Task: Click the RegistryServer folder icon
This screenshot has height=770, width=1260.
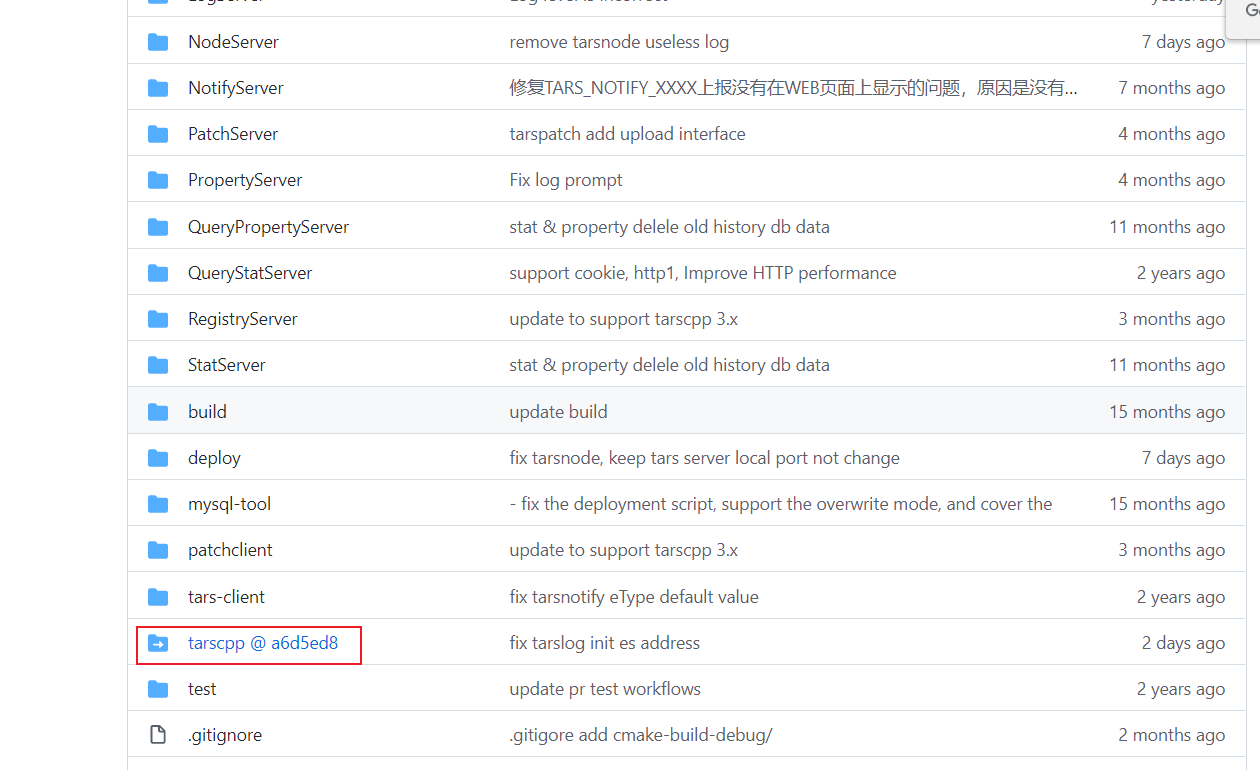Action: 158,319
